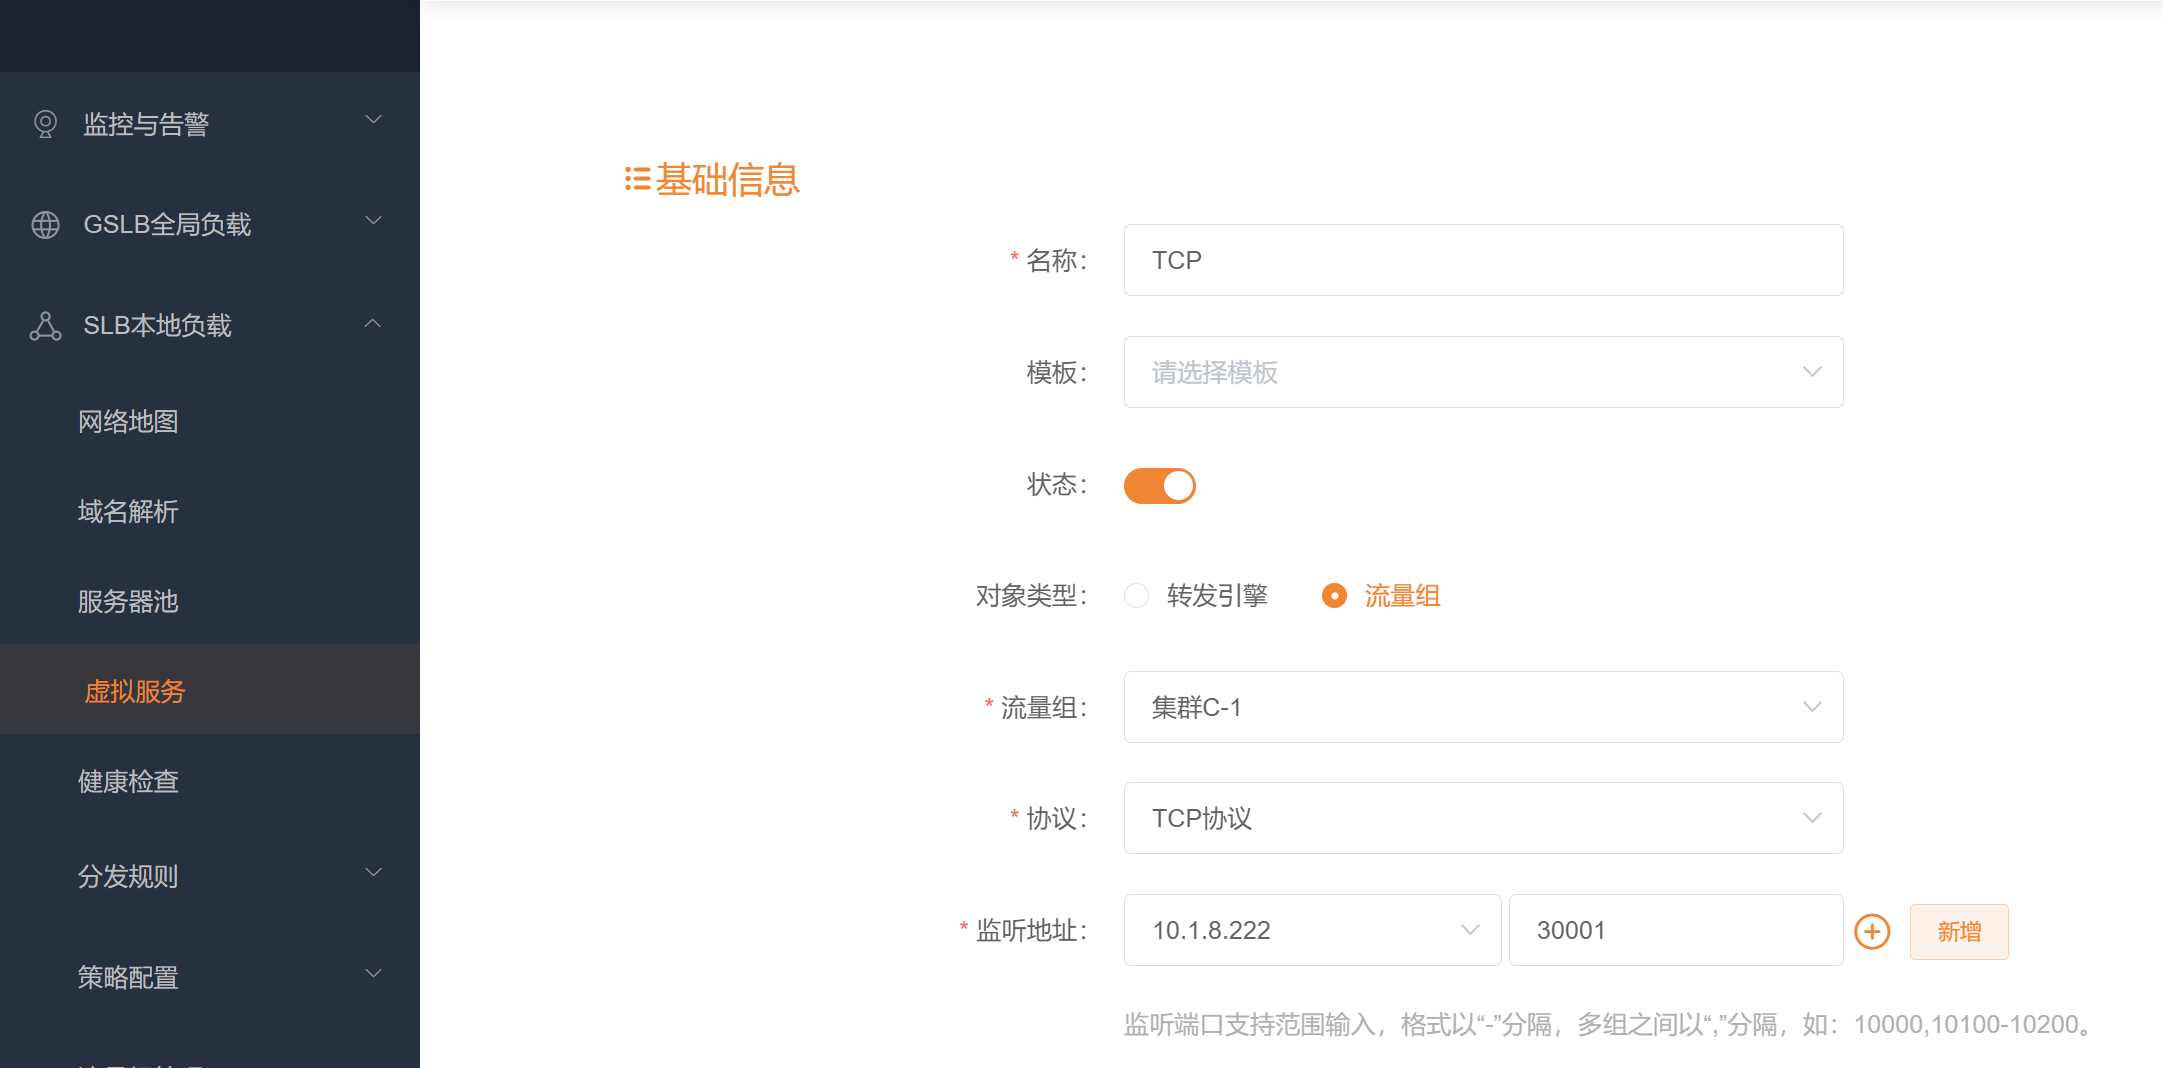
Task: Click the monitoring and alarm webcam icon
Action: [45, 124]
